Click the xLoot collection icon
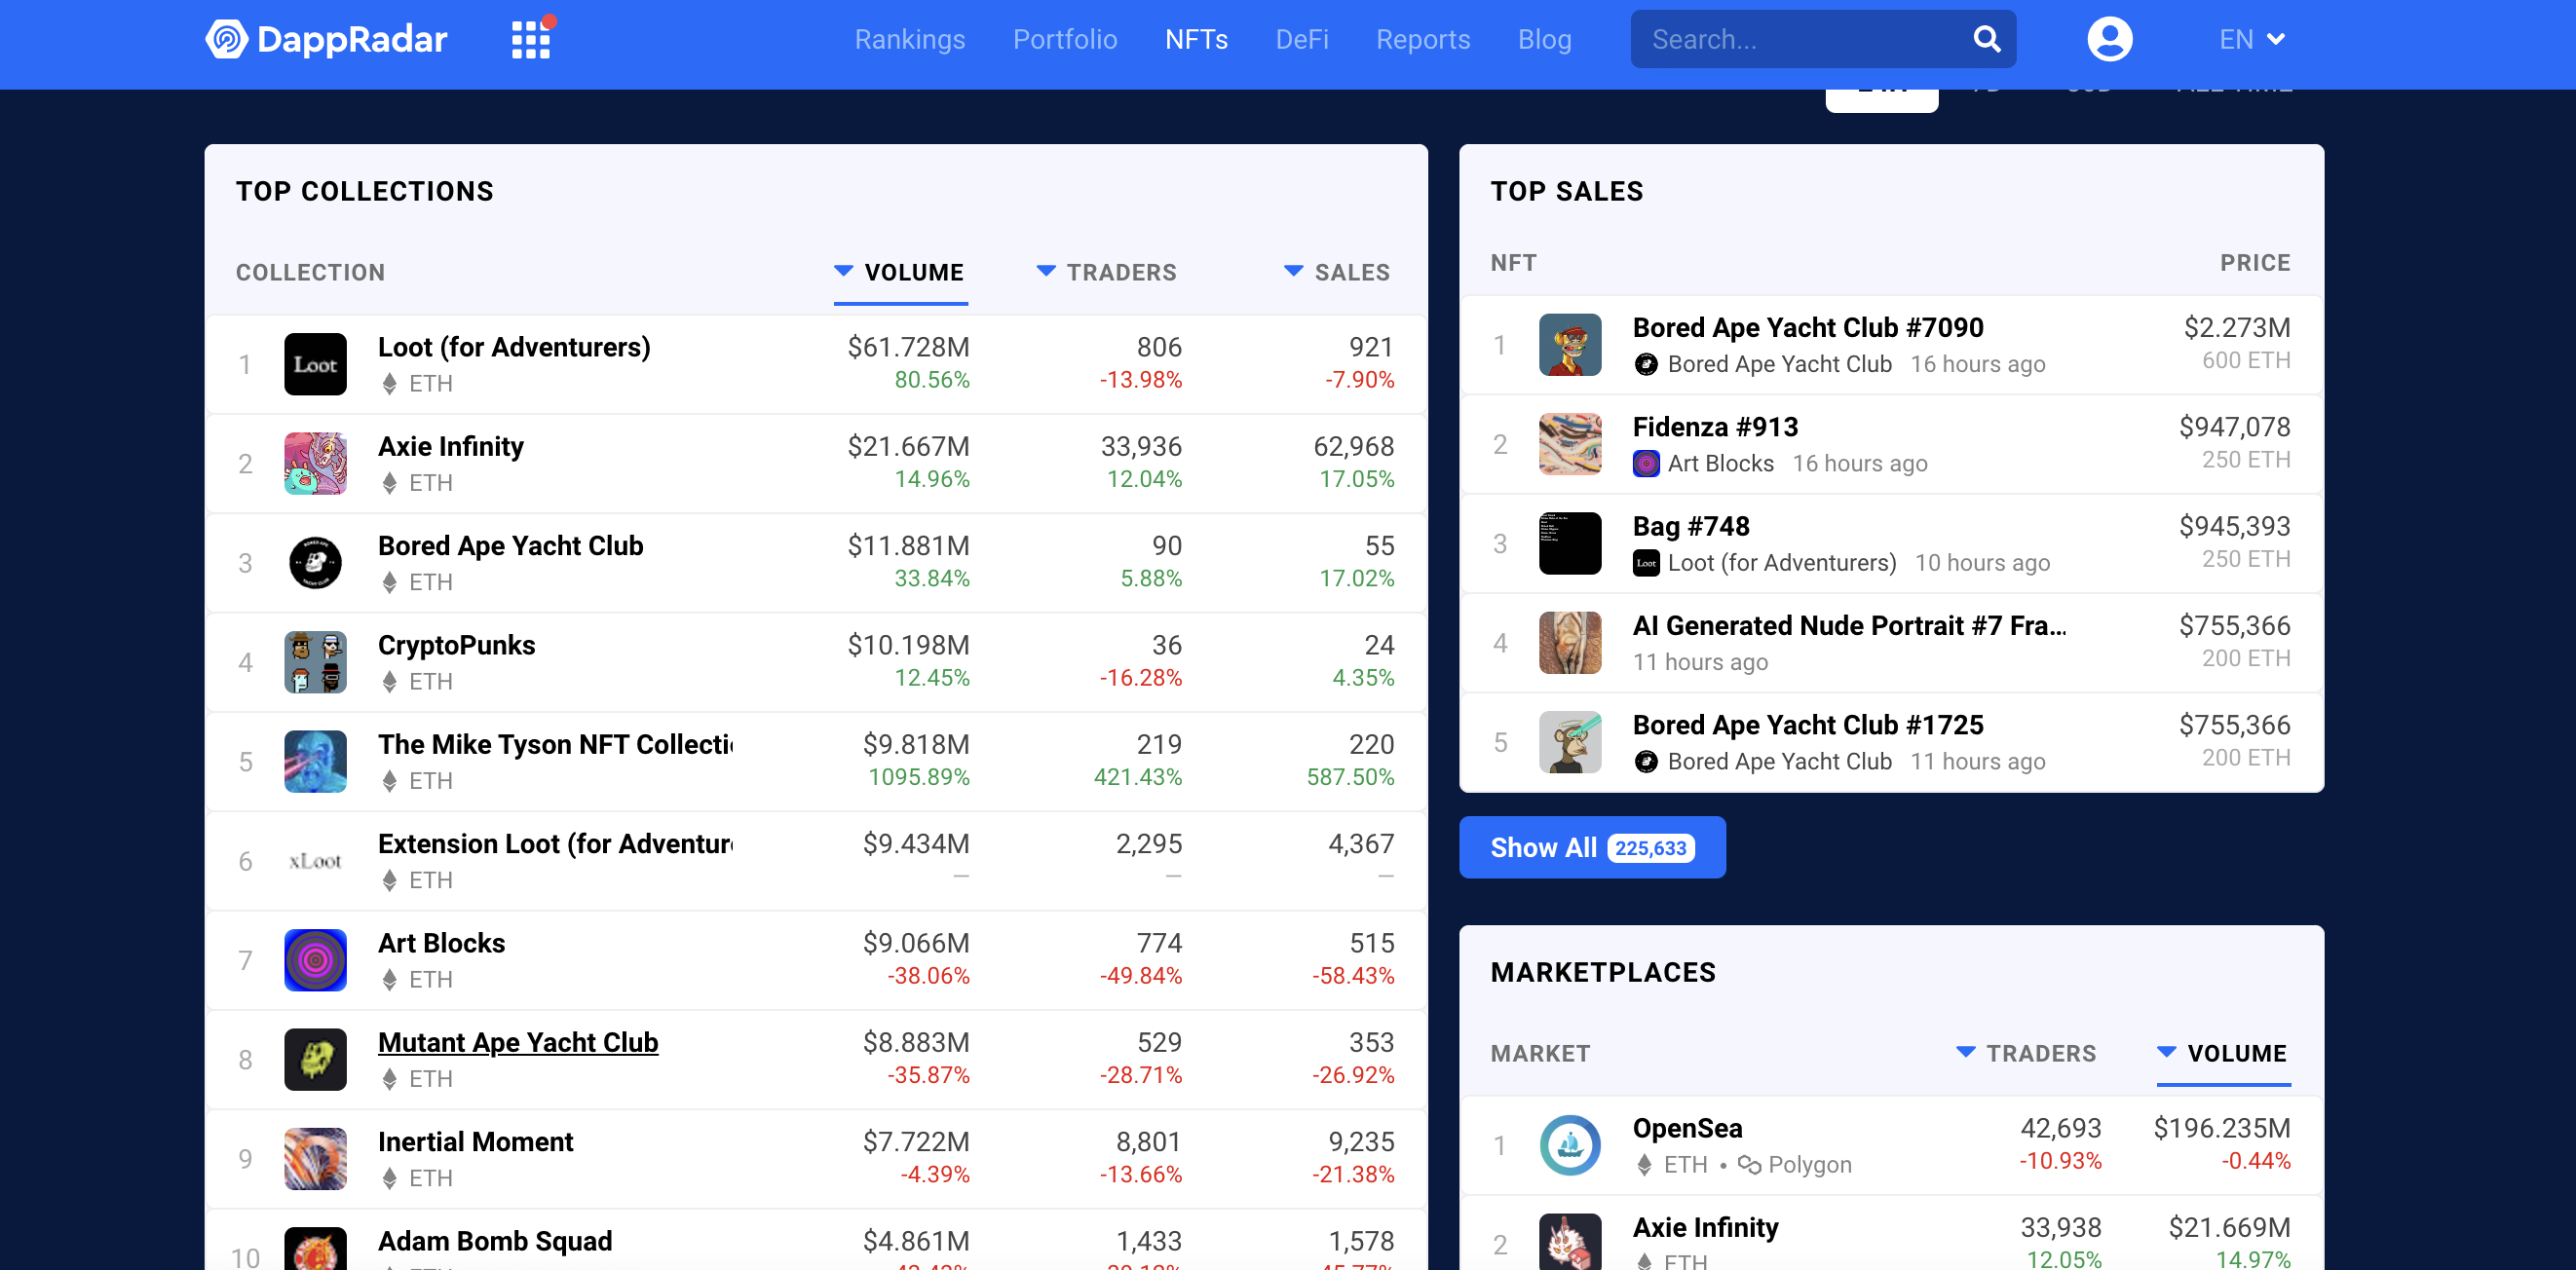This screenshot has width=2576, height=1270. [x=315, y=861]
